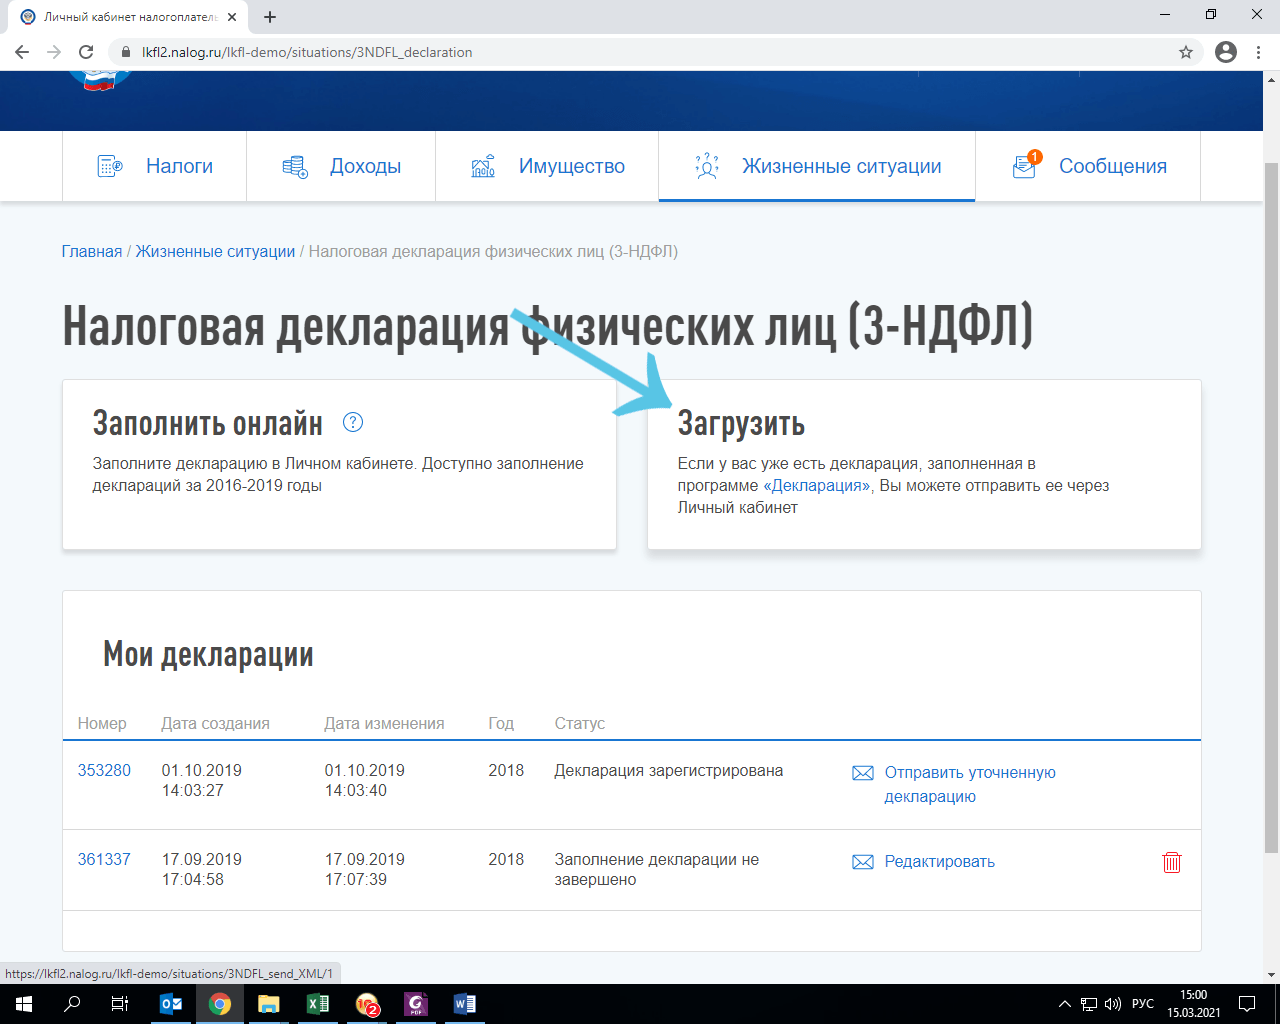
Task: Open the Загрузить option
Action: (x=742, y=423)
